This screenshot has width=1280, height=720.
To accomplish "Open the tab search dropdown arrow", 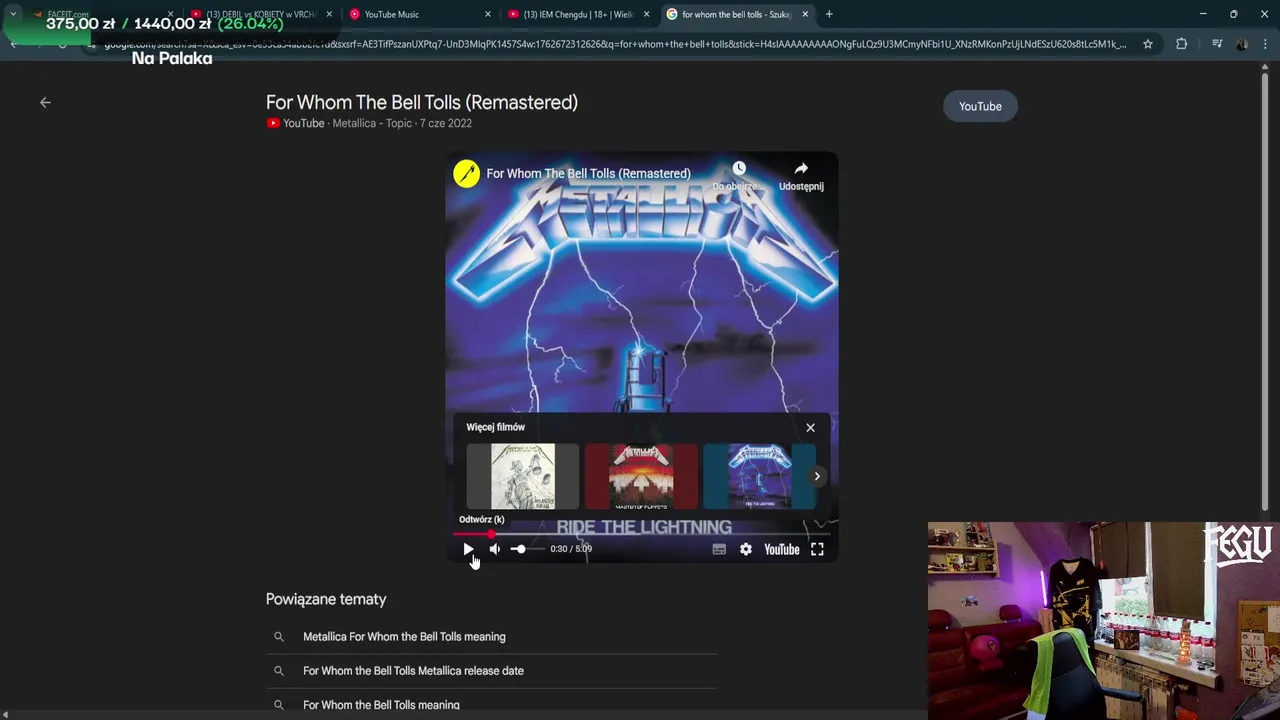I will coord(13,14).
